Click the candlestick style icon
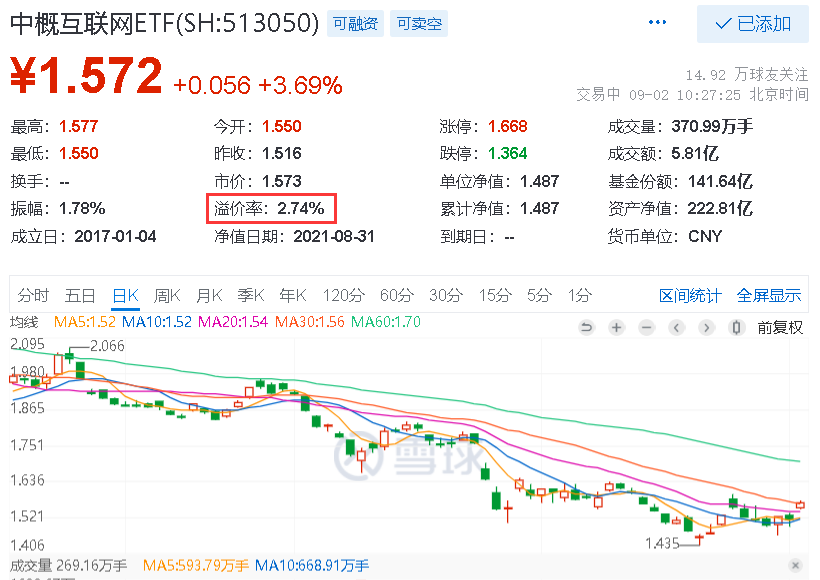 (736, 328)
